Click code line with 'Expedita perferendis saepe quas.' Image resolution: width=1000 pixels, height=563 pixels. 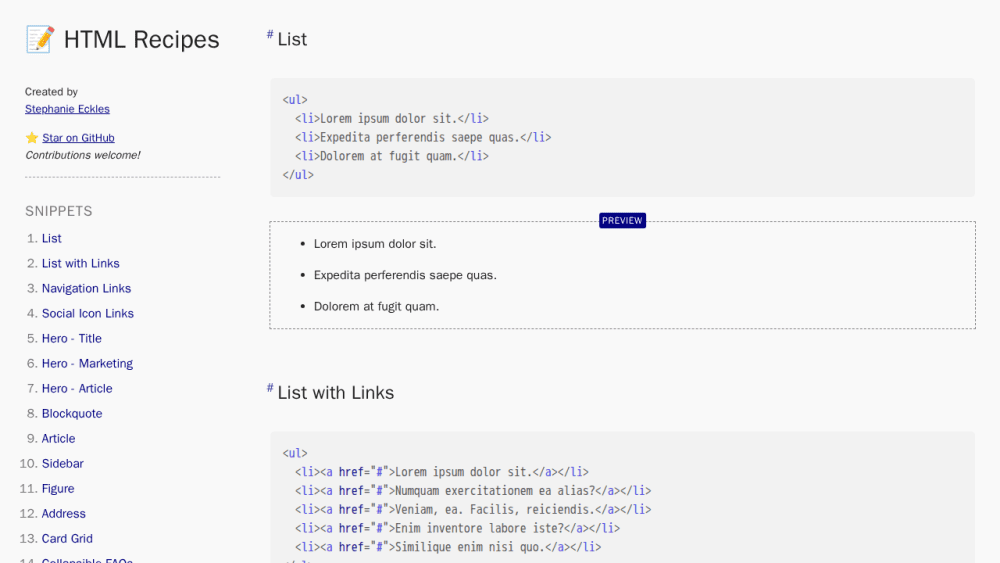point(423,137)
